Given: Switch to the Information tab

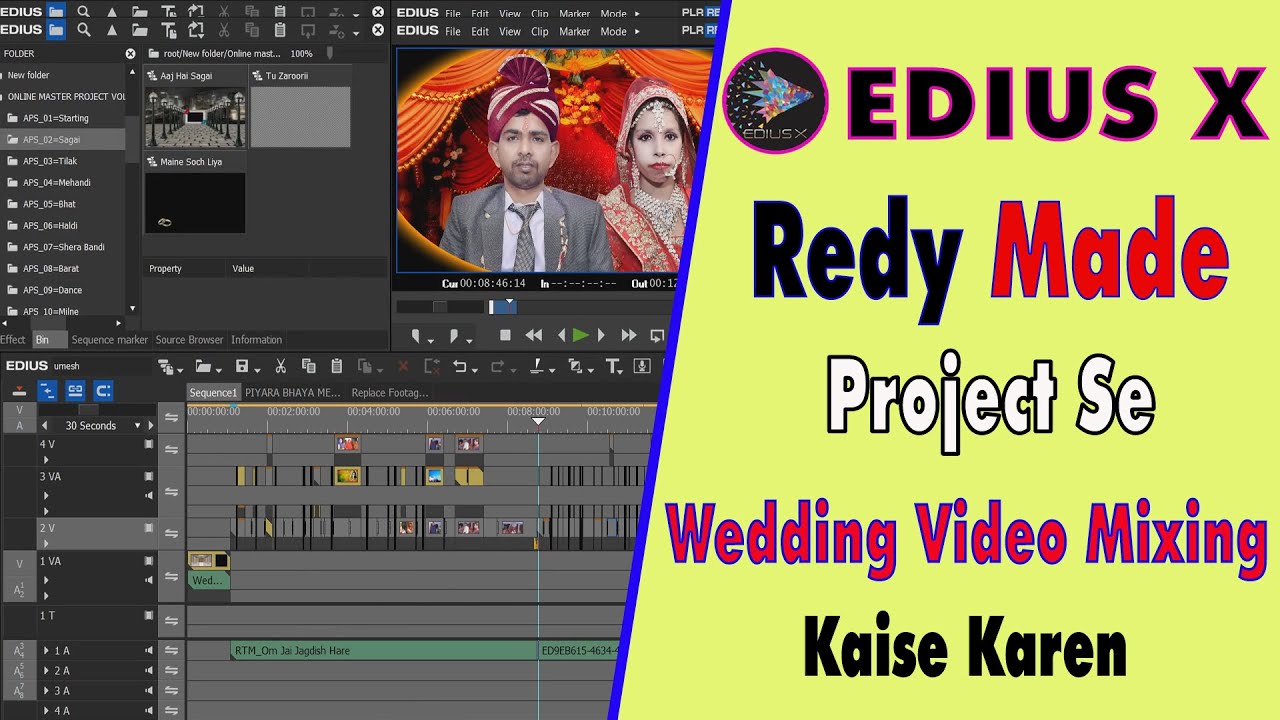Looking at the screenshot, I should click(x=256, y=340).
